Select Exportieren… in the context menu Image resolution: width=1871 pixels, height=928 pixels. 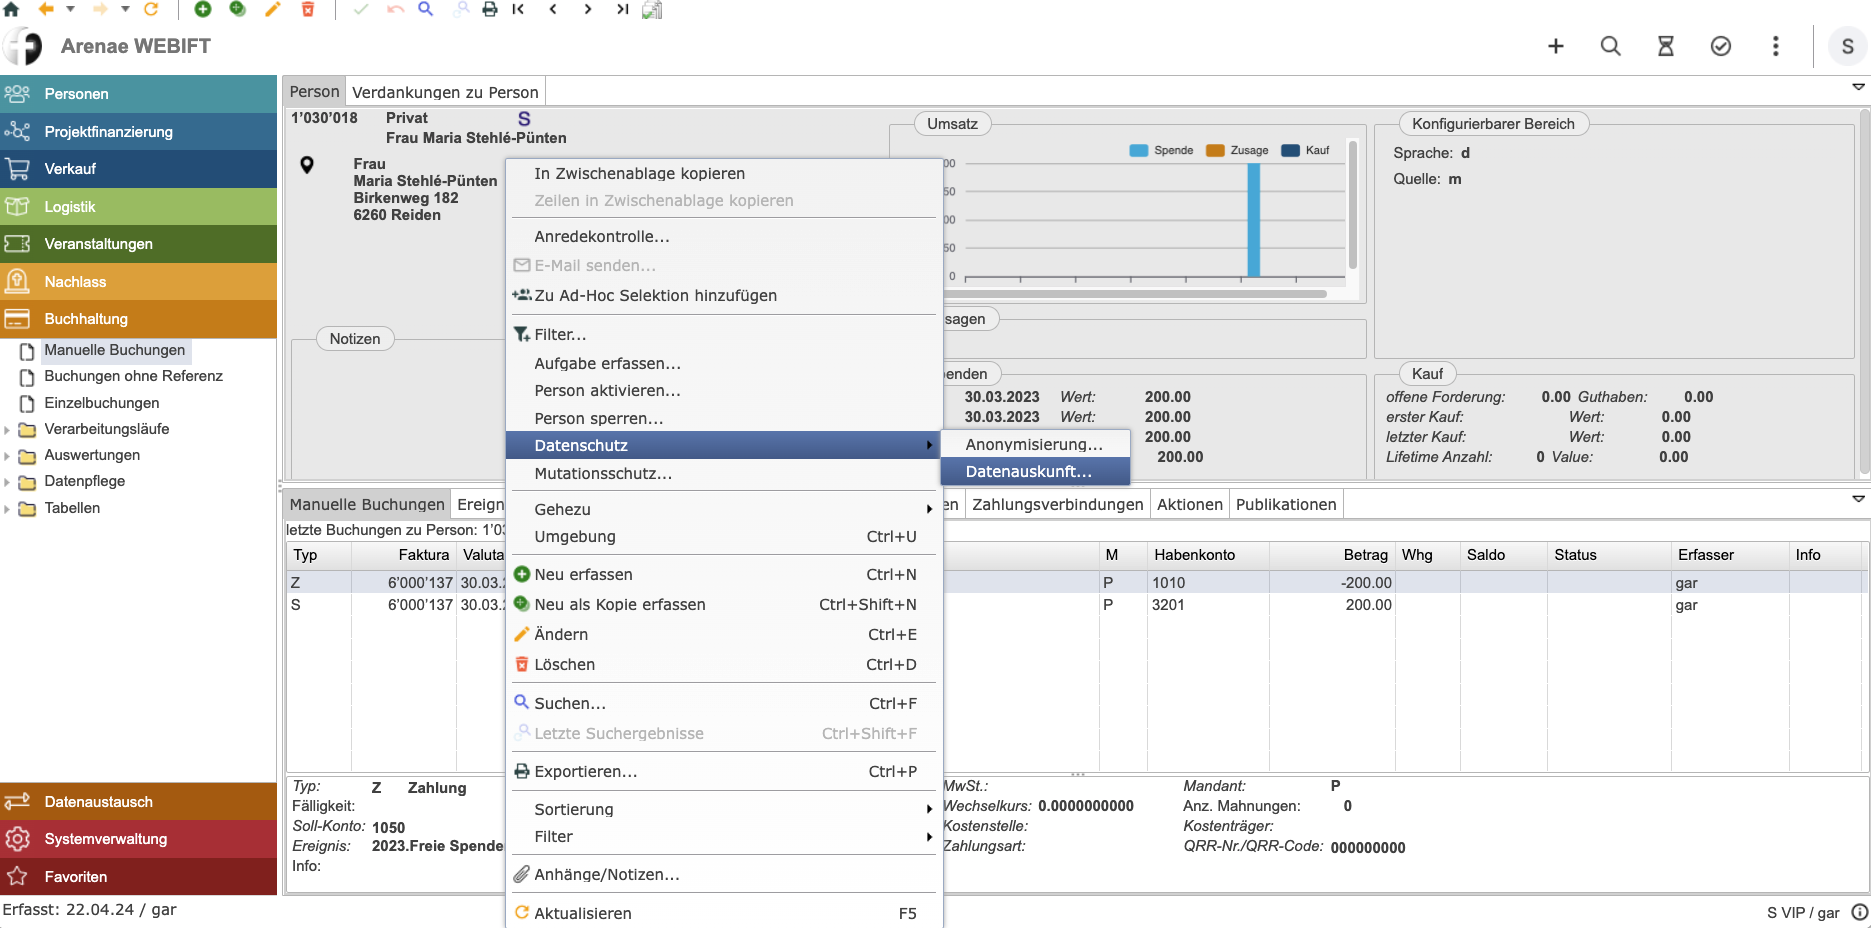point(585,771)
